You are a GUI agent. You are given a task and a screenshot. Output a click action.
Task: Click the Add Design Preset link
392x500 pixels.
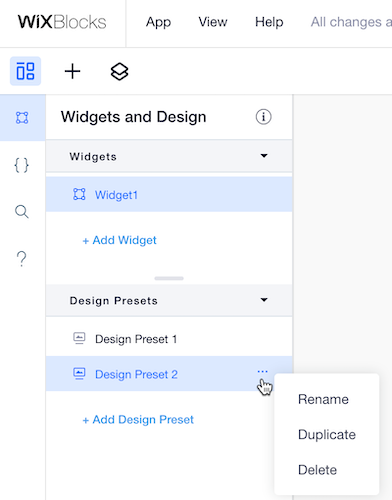[138, 419]
